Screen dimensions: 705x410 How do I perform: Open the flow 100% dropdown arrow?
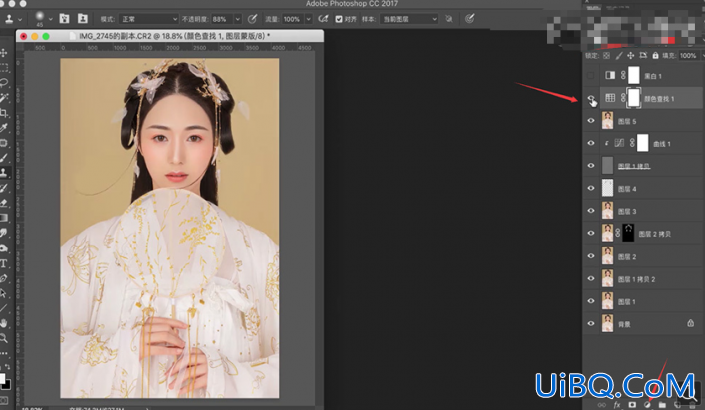pyautogui.click(x=308, y=19)
